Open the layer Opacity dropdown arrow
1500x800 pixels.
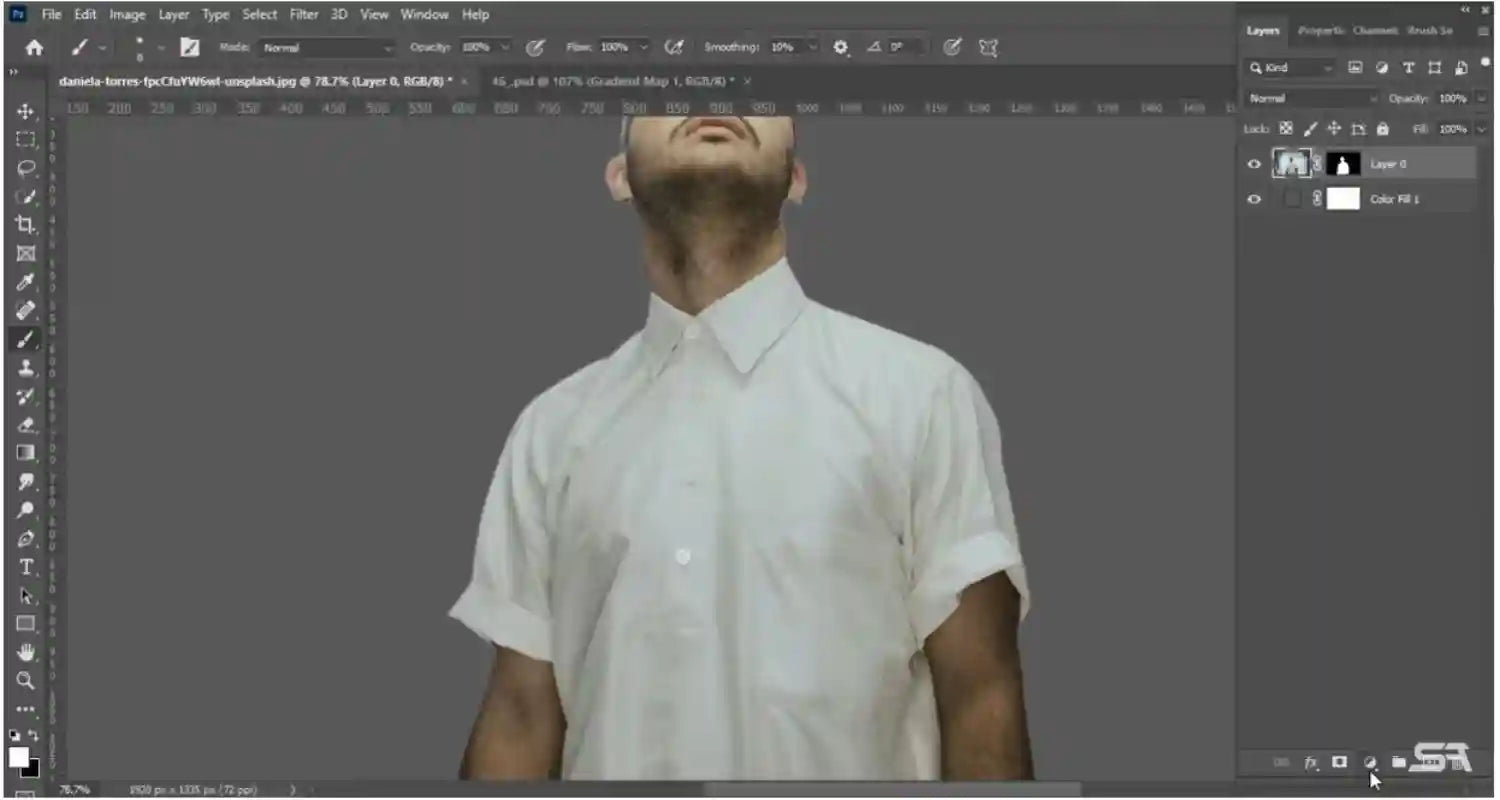point(1481,98)
